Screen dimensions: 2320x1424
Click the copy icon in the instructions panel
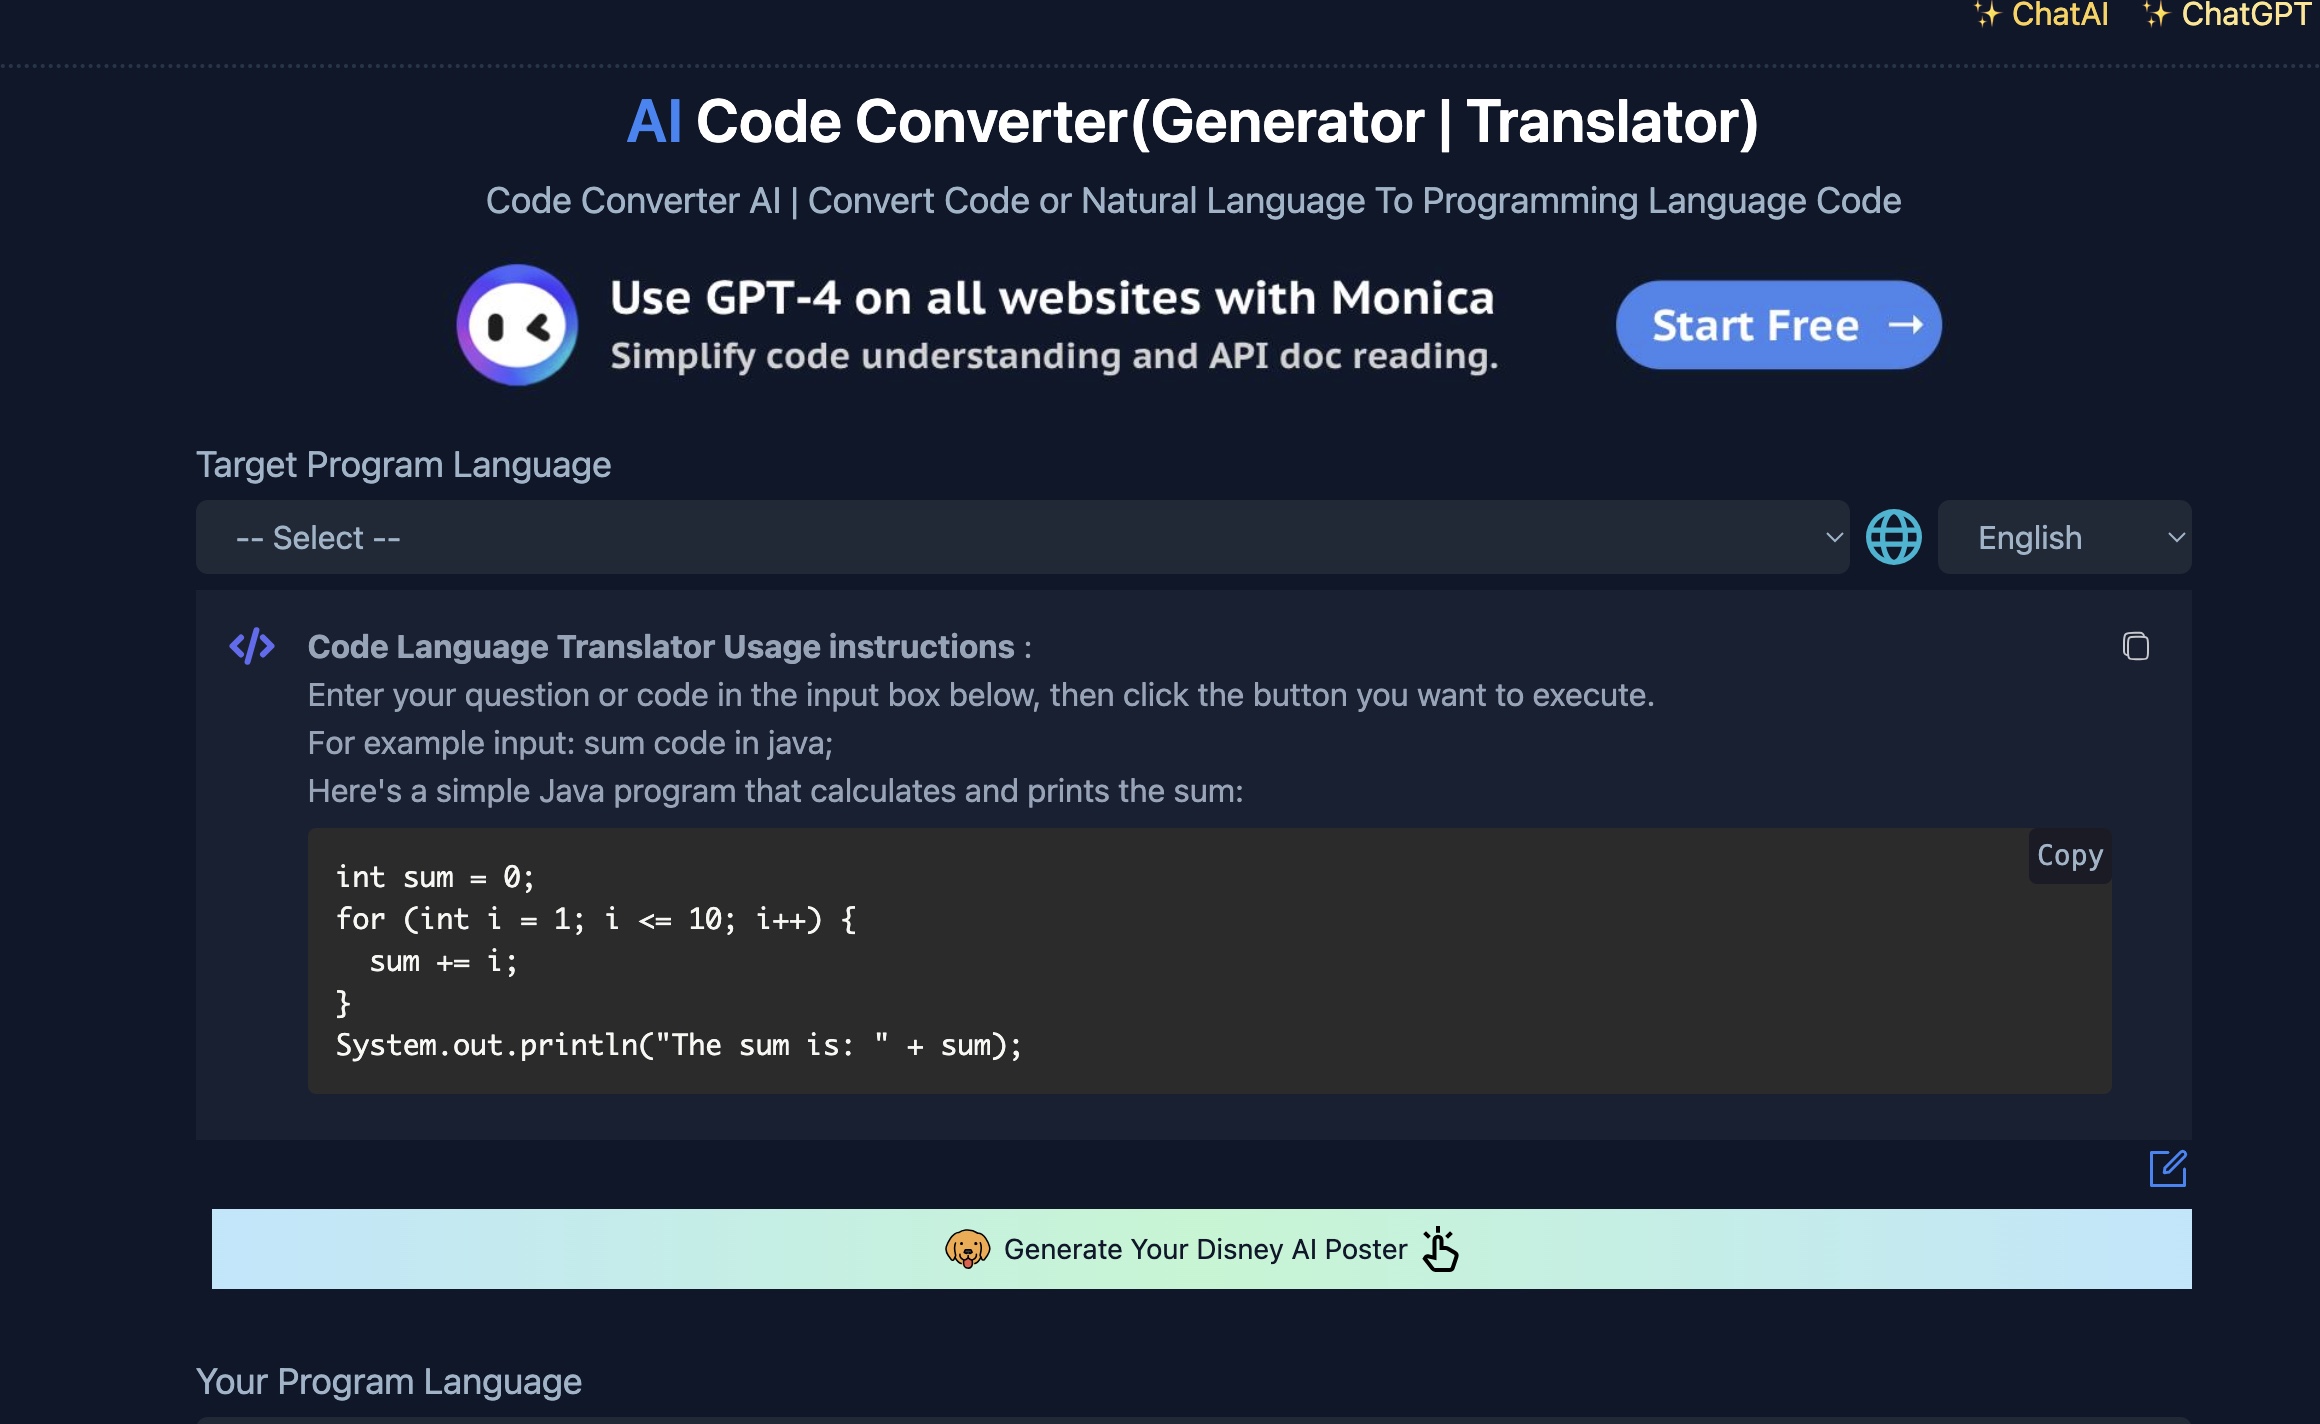2135,646
